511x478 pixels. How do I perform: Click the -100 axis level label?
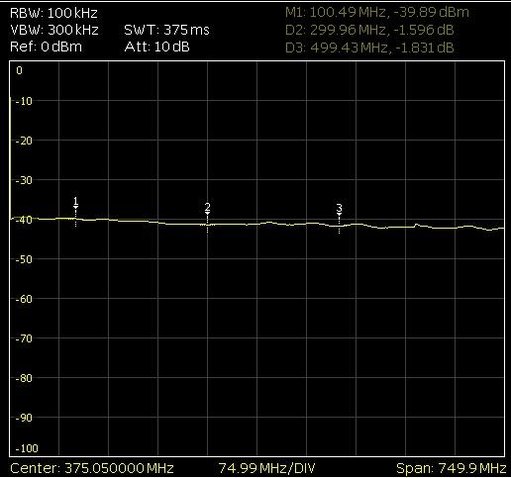pyautogui.click(x=27, y=449)
